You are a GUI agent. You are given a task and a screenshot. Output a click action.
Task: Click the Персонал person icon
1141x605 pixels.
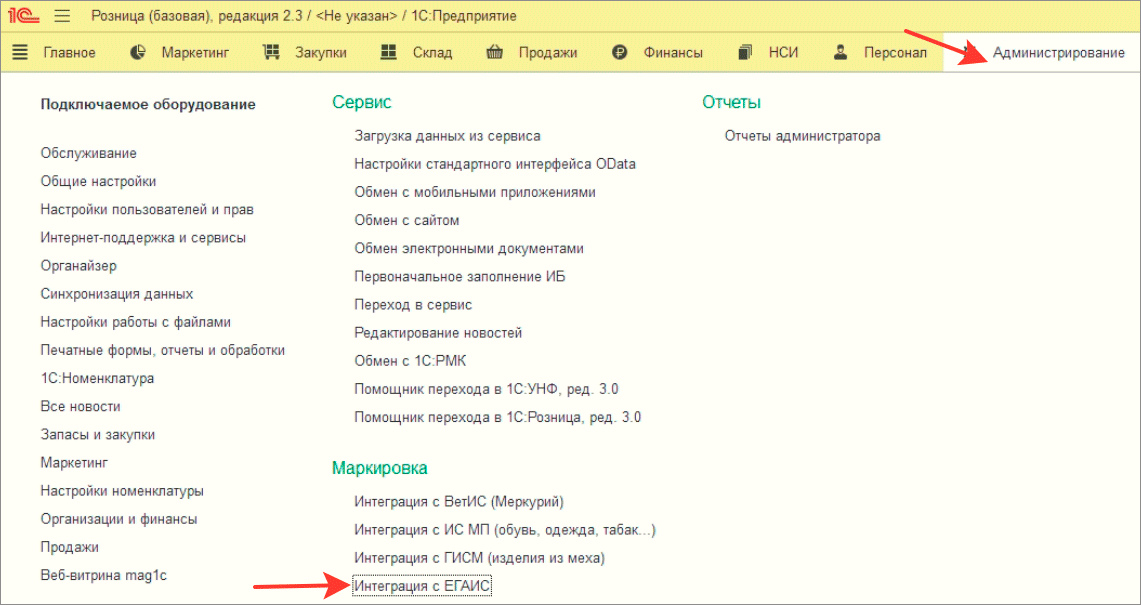click(841, 52)
